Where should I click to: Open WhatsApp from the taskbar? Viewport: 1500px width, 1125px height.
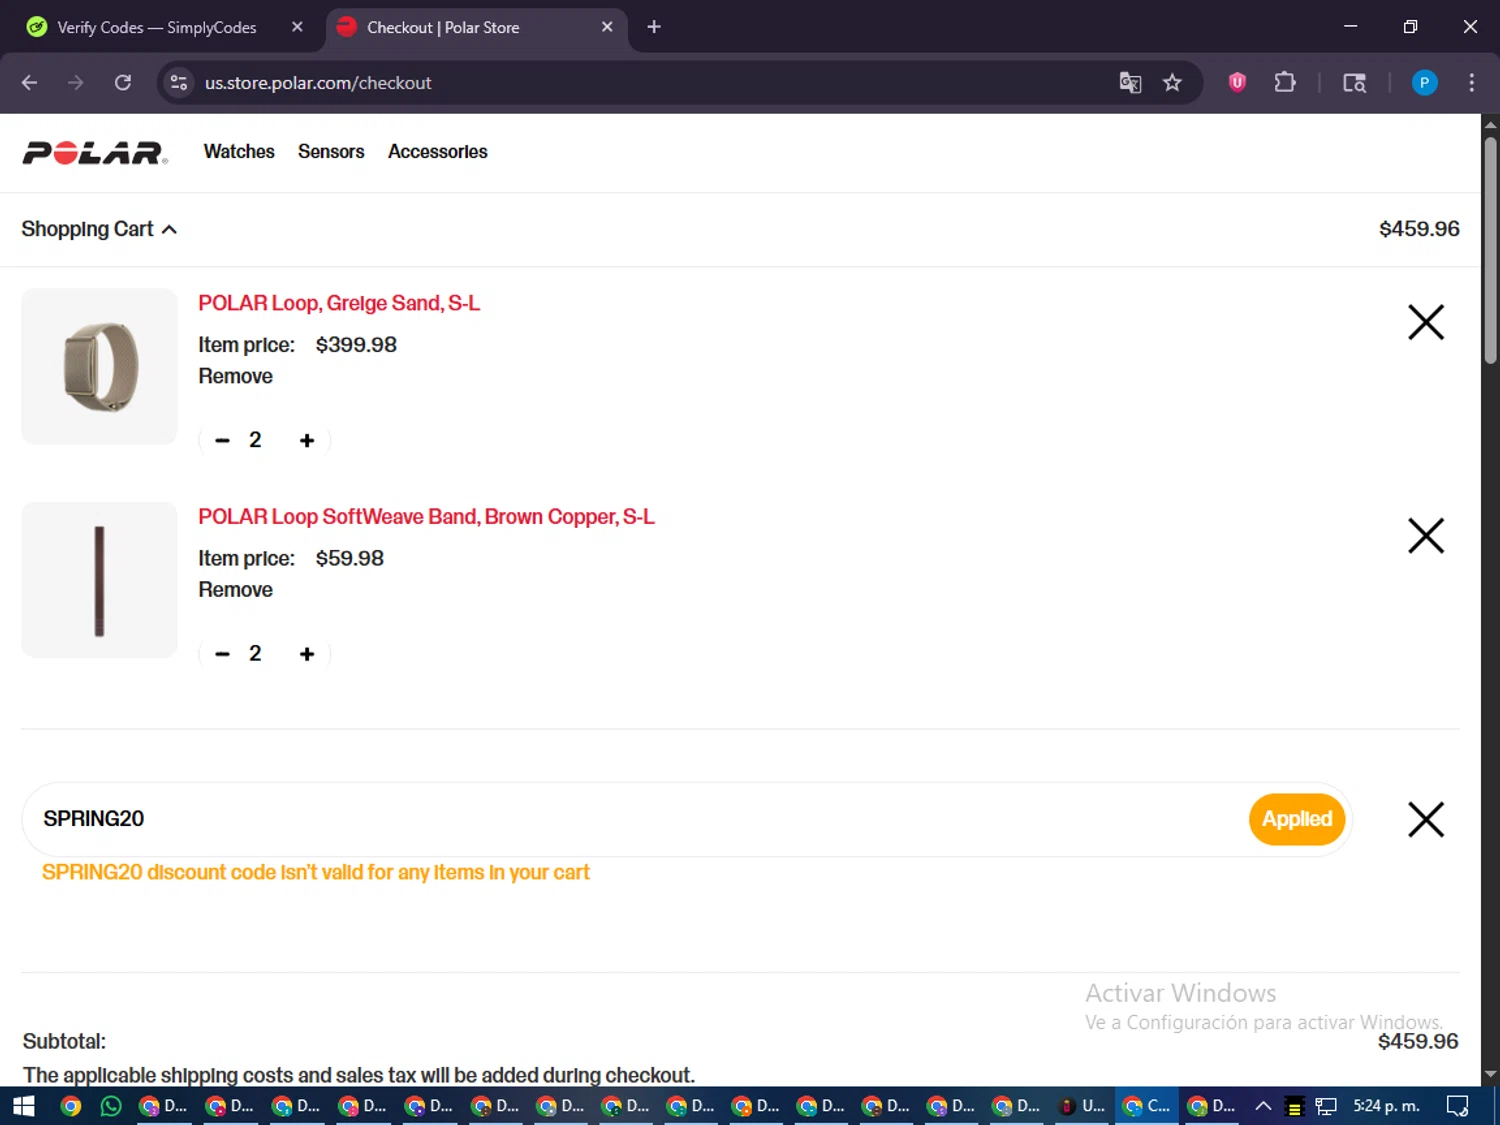[111, 1106]
